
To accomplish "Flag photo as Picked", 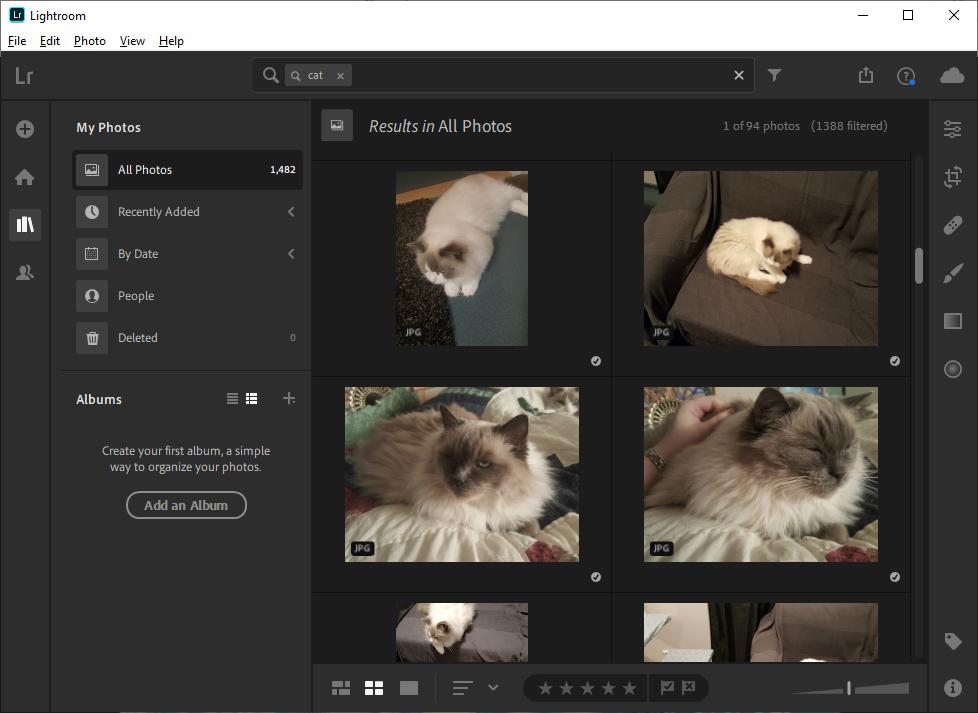I will (667, 687).
